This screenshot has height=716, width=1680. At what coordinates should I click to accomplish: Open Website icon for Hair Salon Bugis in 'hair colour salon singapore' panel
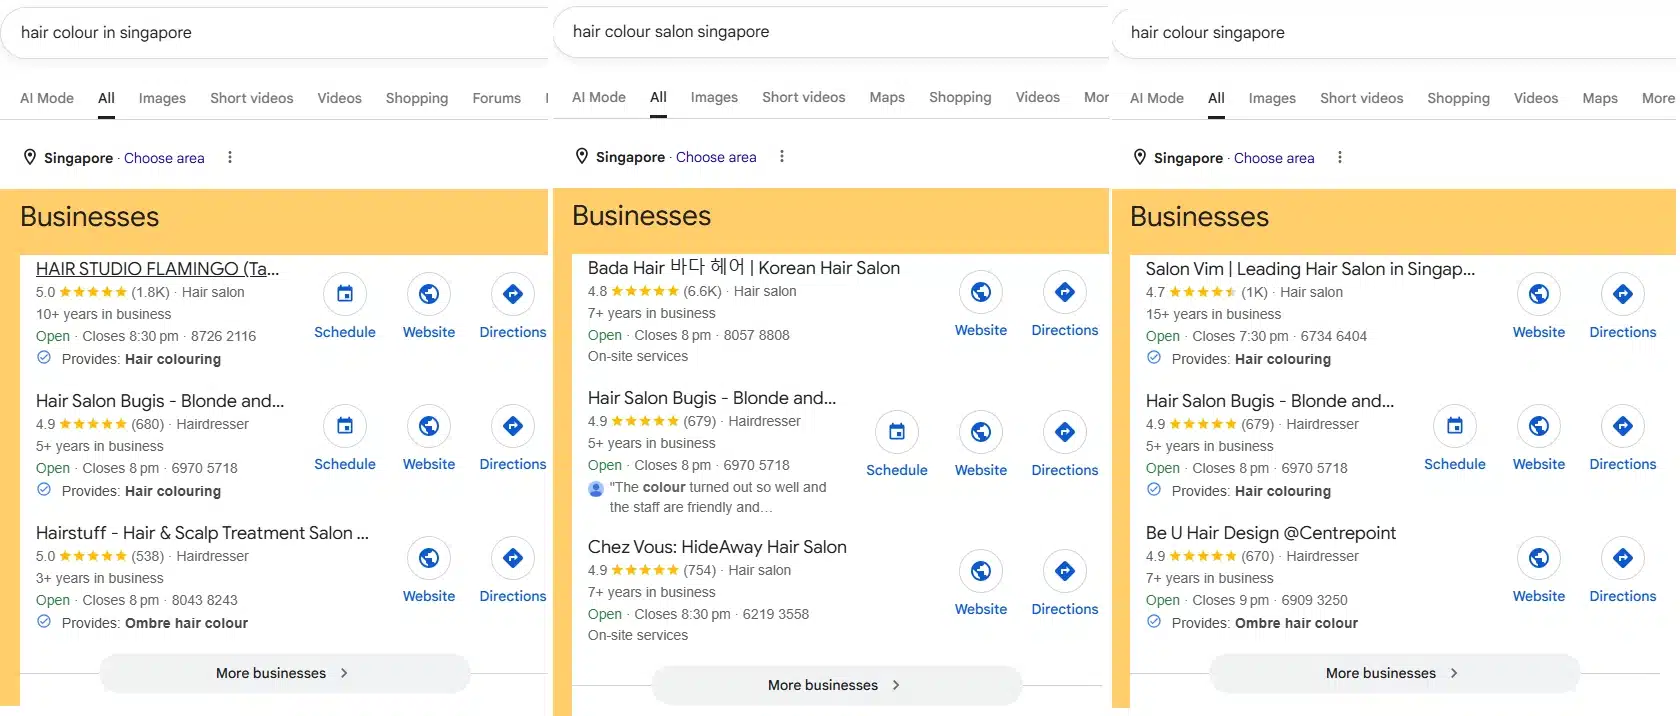pyautogui.click(x=981, y=432)
